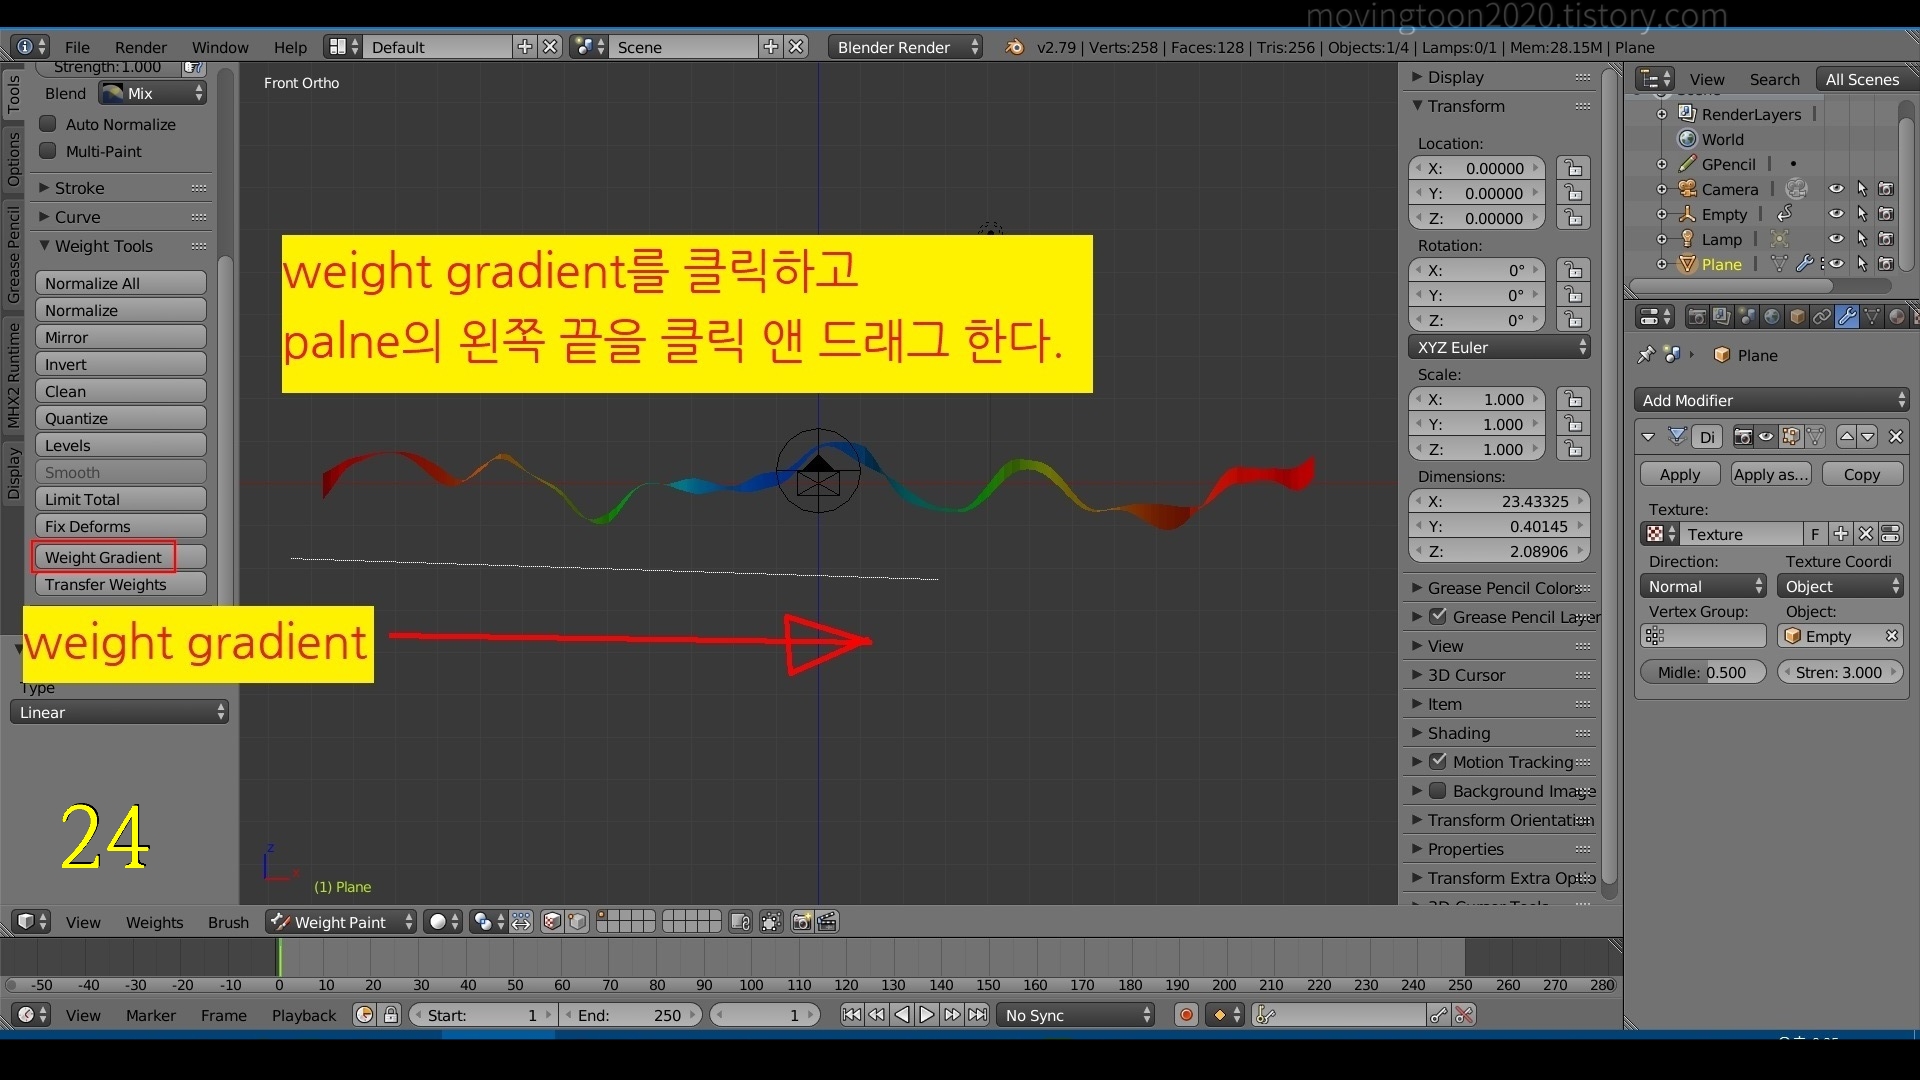
Task: Toggle Lamp visibility eye in outliner
Action: [1836, 239]
